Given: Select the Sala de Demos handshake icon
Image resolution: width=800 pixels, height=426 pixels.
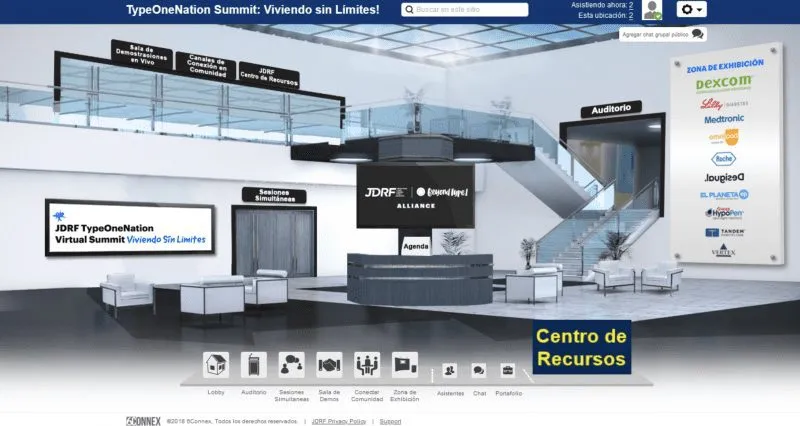Looking at the screenshot, I should tap(329, 365).
